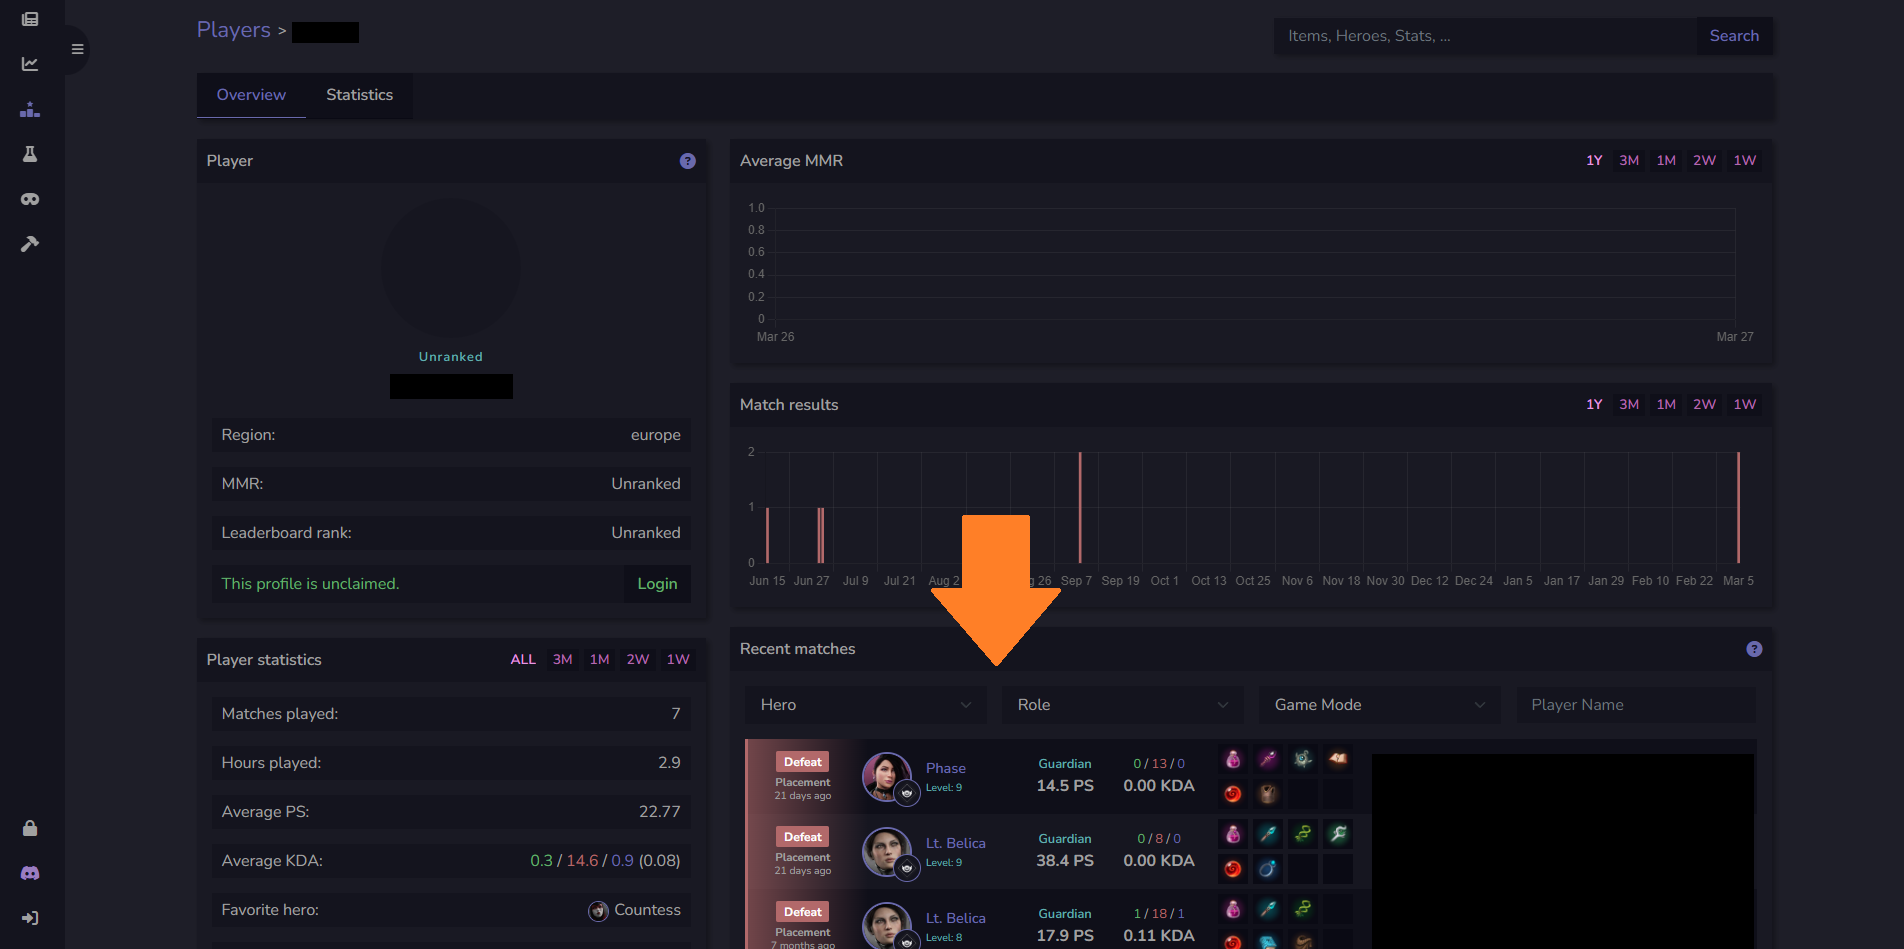
Task: Select the Overview tab
Action: pyautogui.click(x=251, y=95)
